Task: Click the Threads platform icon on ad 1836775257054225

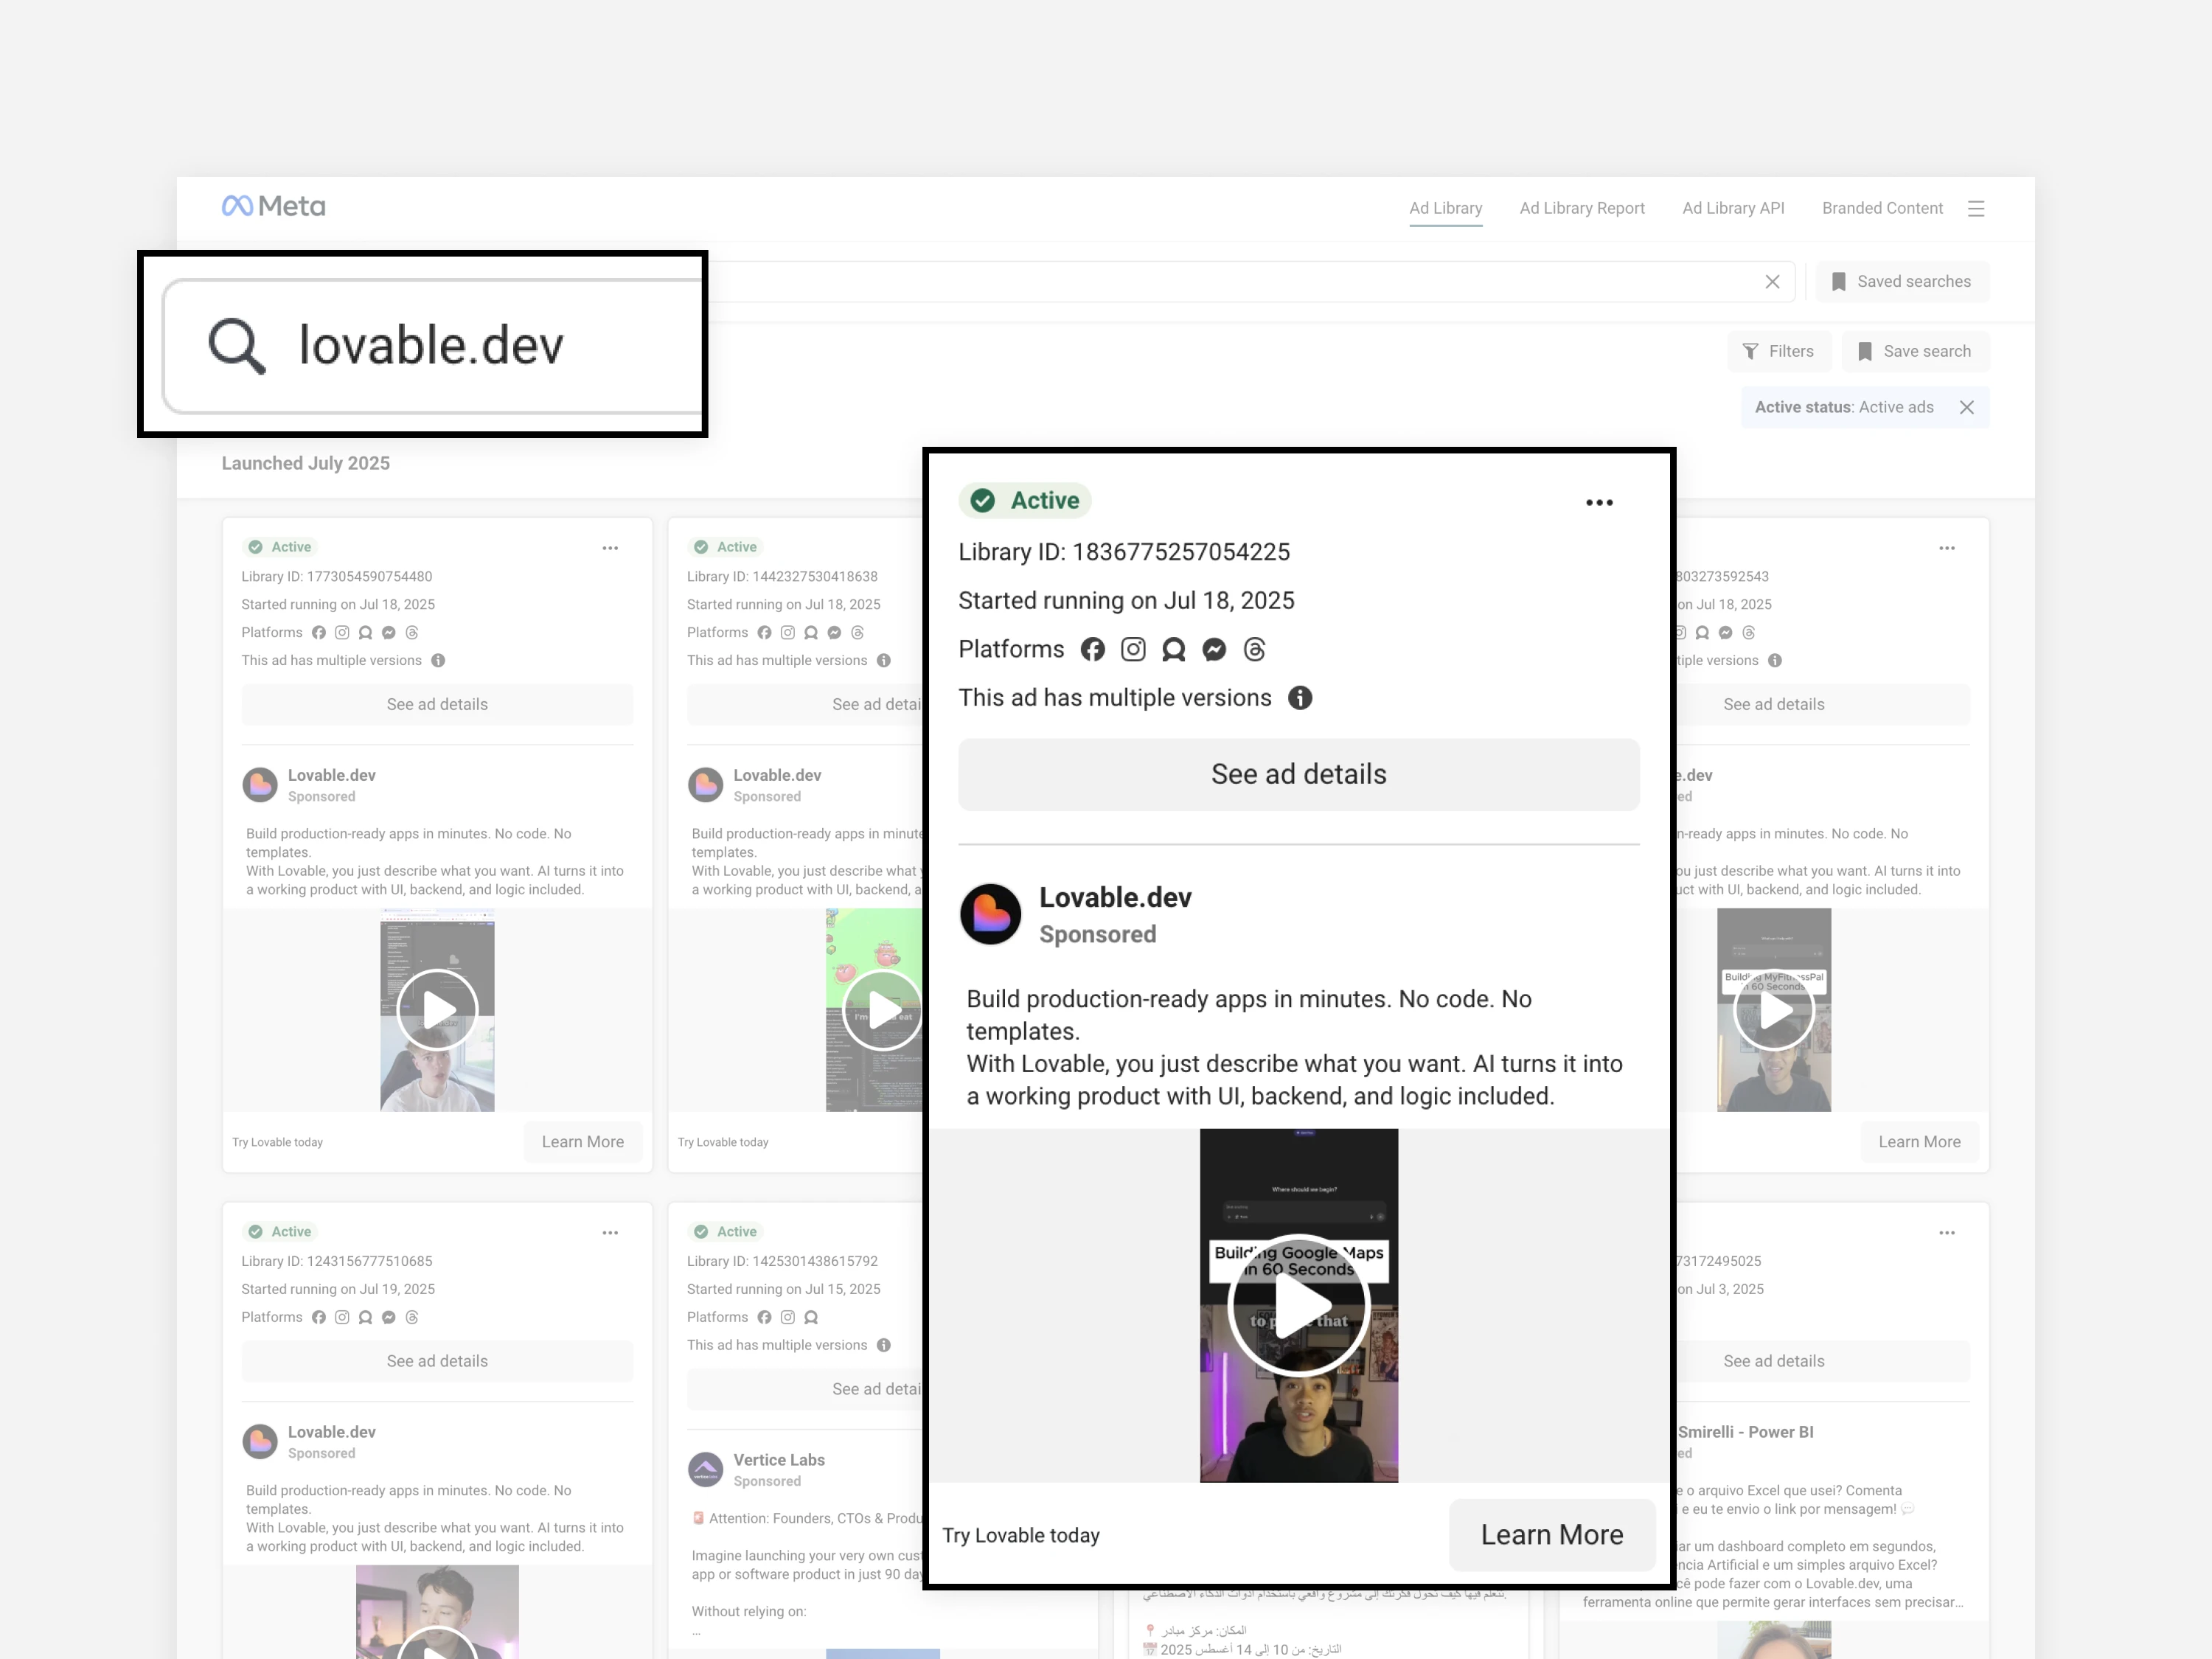Action: (1254, 650)
